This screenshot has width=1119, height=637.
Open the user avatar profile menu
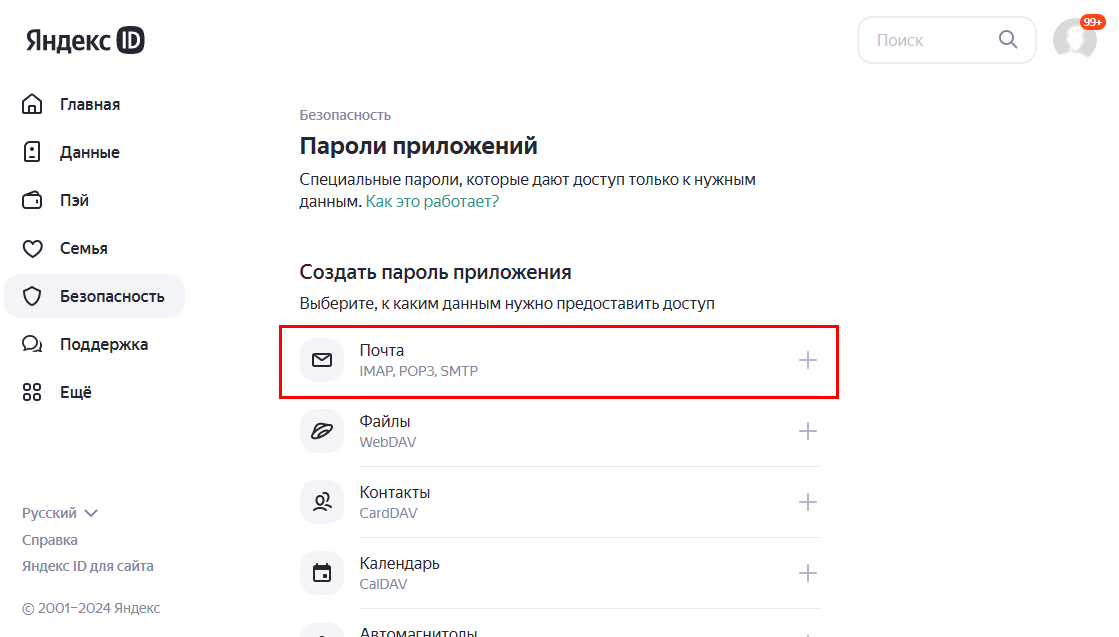point(1075,40)
